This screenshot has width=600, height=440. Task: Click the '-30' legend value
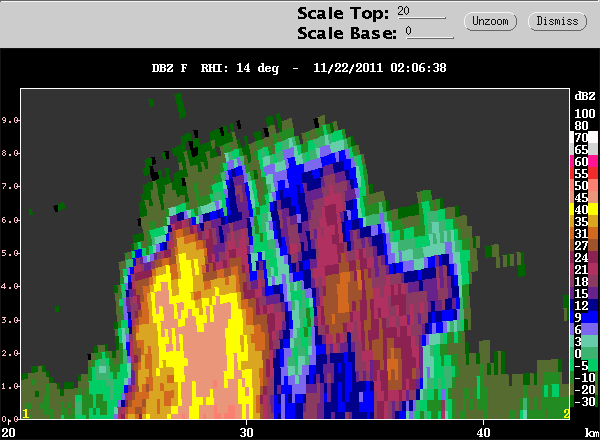pos(585,401)
